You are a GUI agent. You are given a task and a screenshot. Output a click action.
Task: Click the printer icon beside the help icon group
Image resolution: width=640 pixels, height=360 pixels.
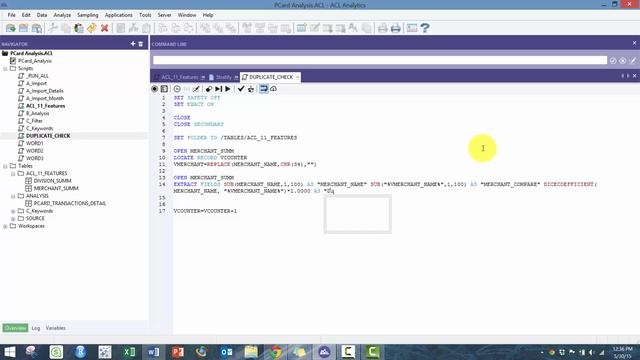pyautogui.click(x=396, y=28)
